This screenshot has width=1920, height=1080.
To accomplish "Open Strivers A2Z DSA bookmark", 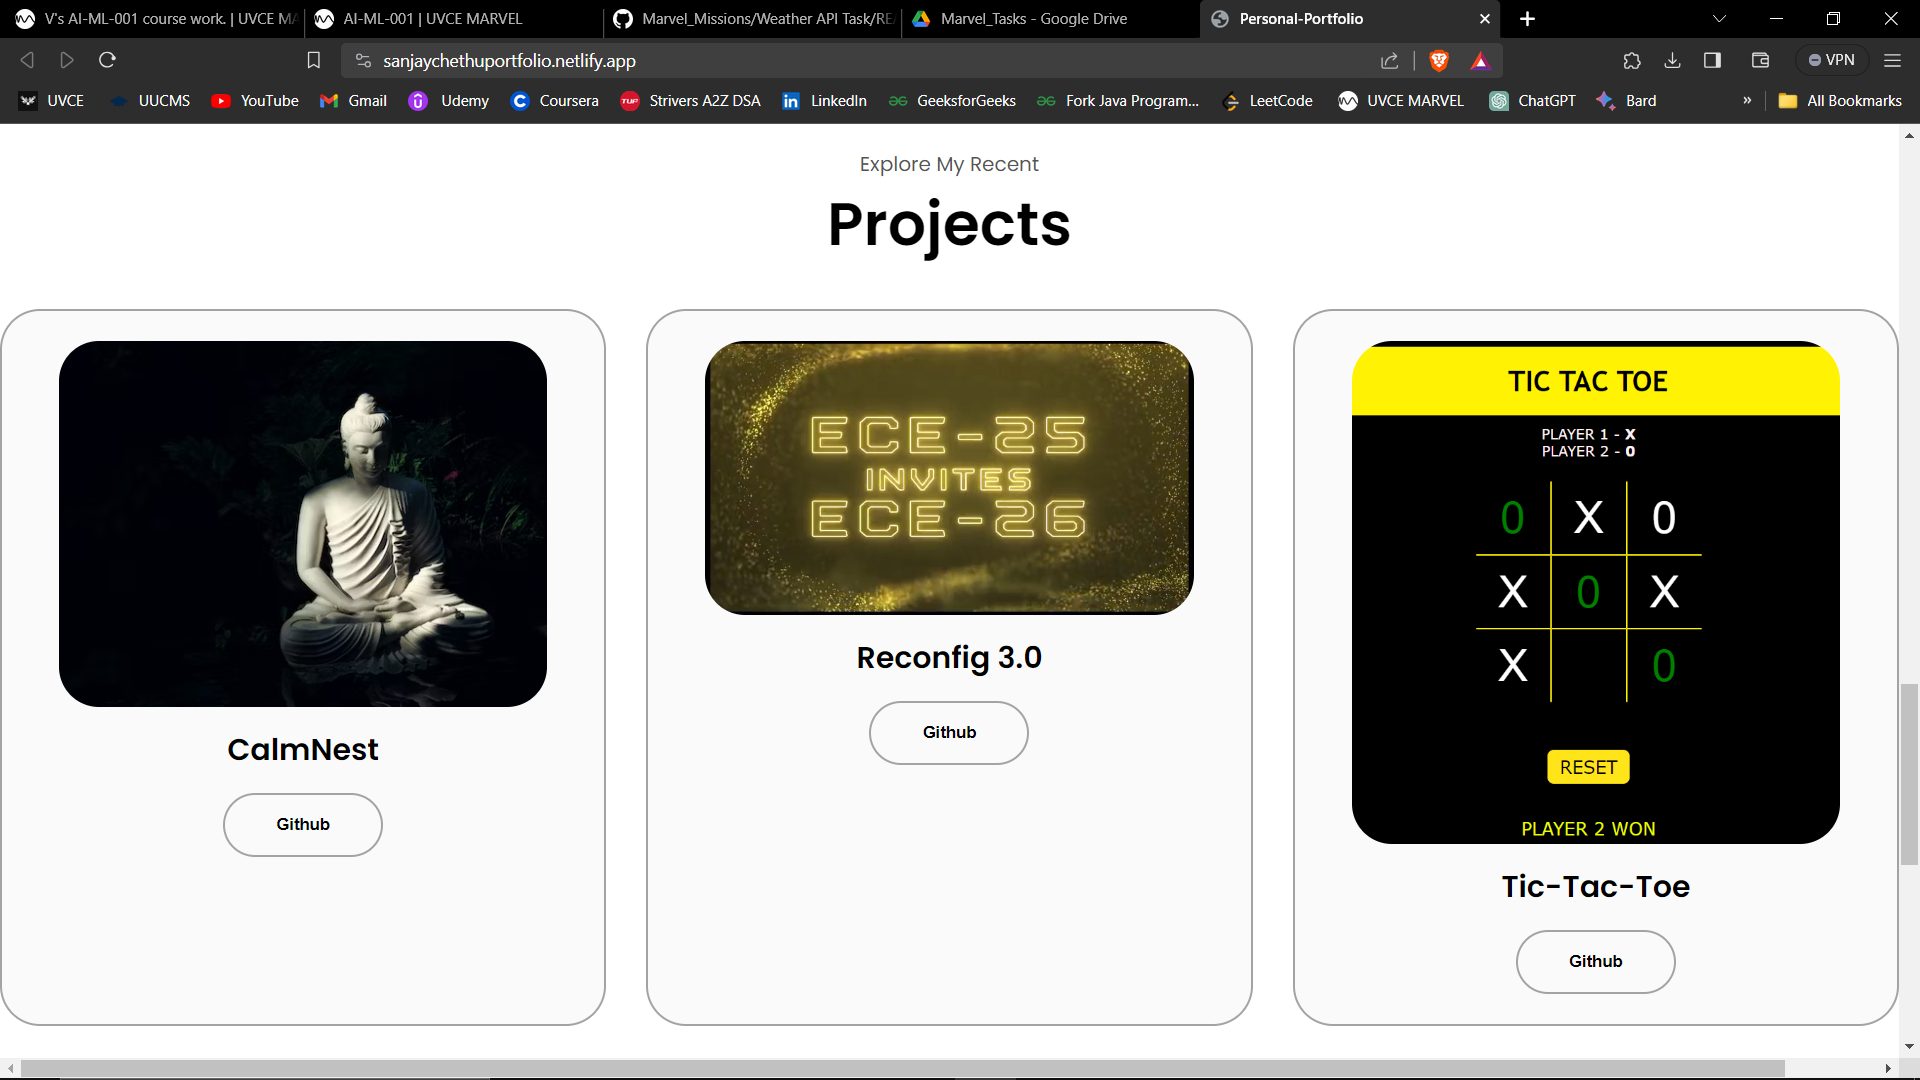I will (x=690, y=101).
